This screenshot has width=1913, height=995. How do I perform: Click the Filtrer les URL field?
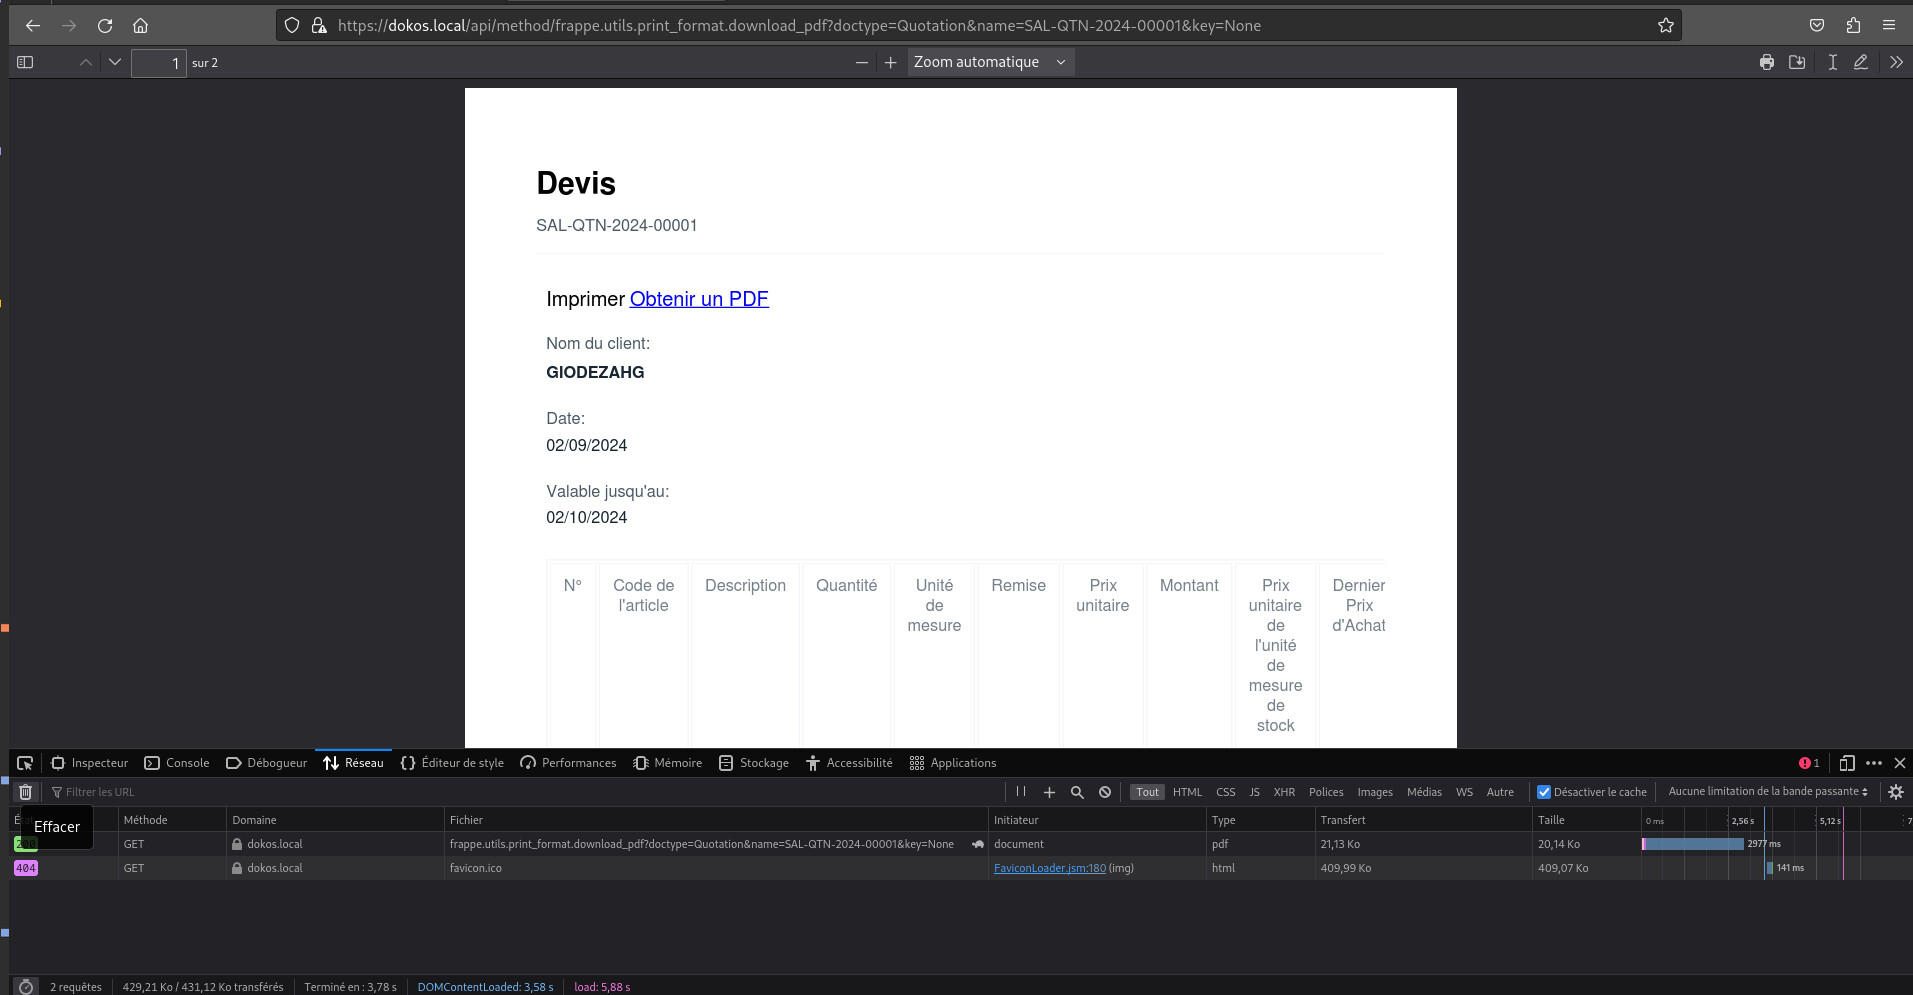(525, 792)
